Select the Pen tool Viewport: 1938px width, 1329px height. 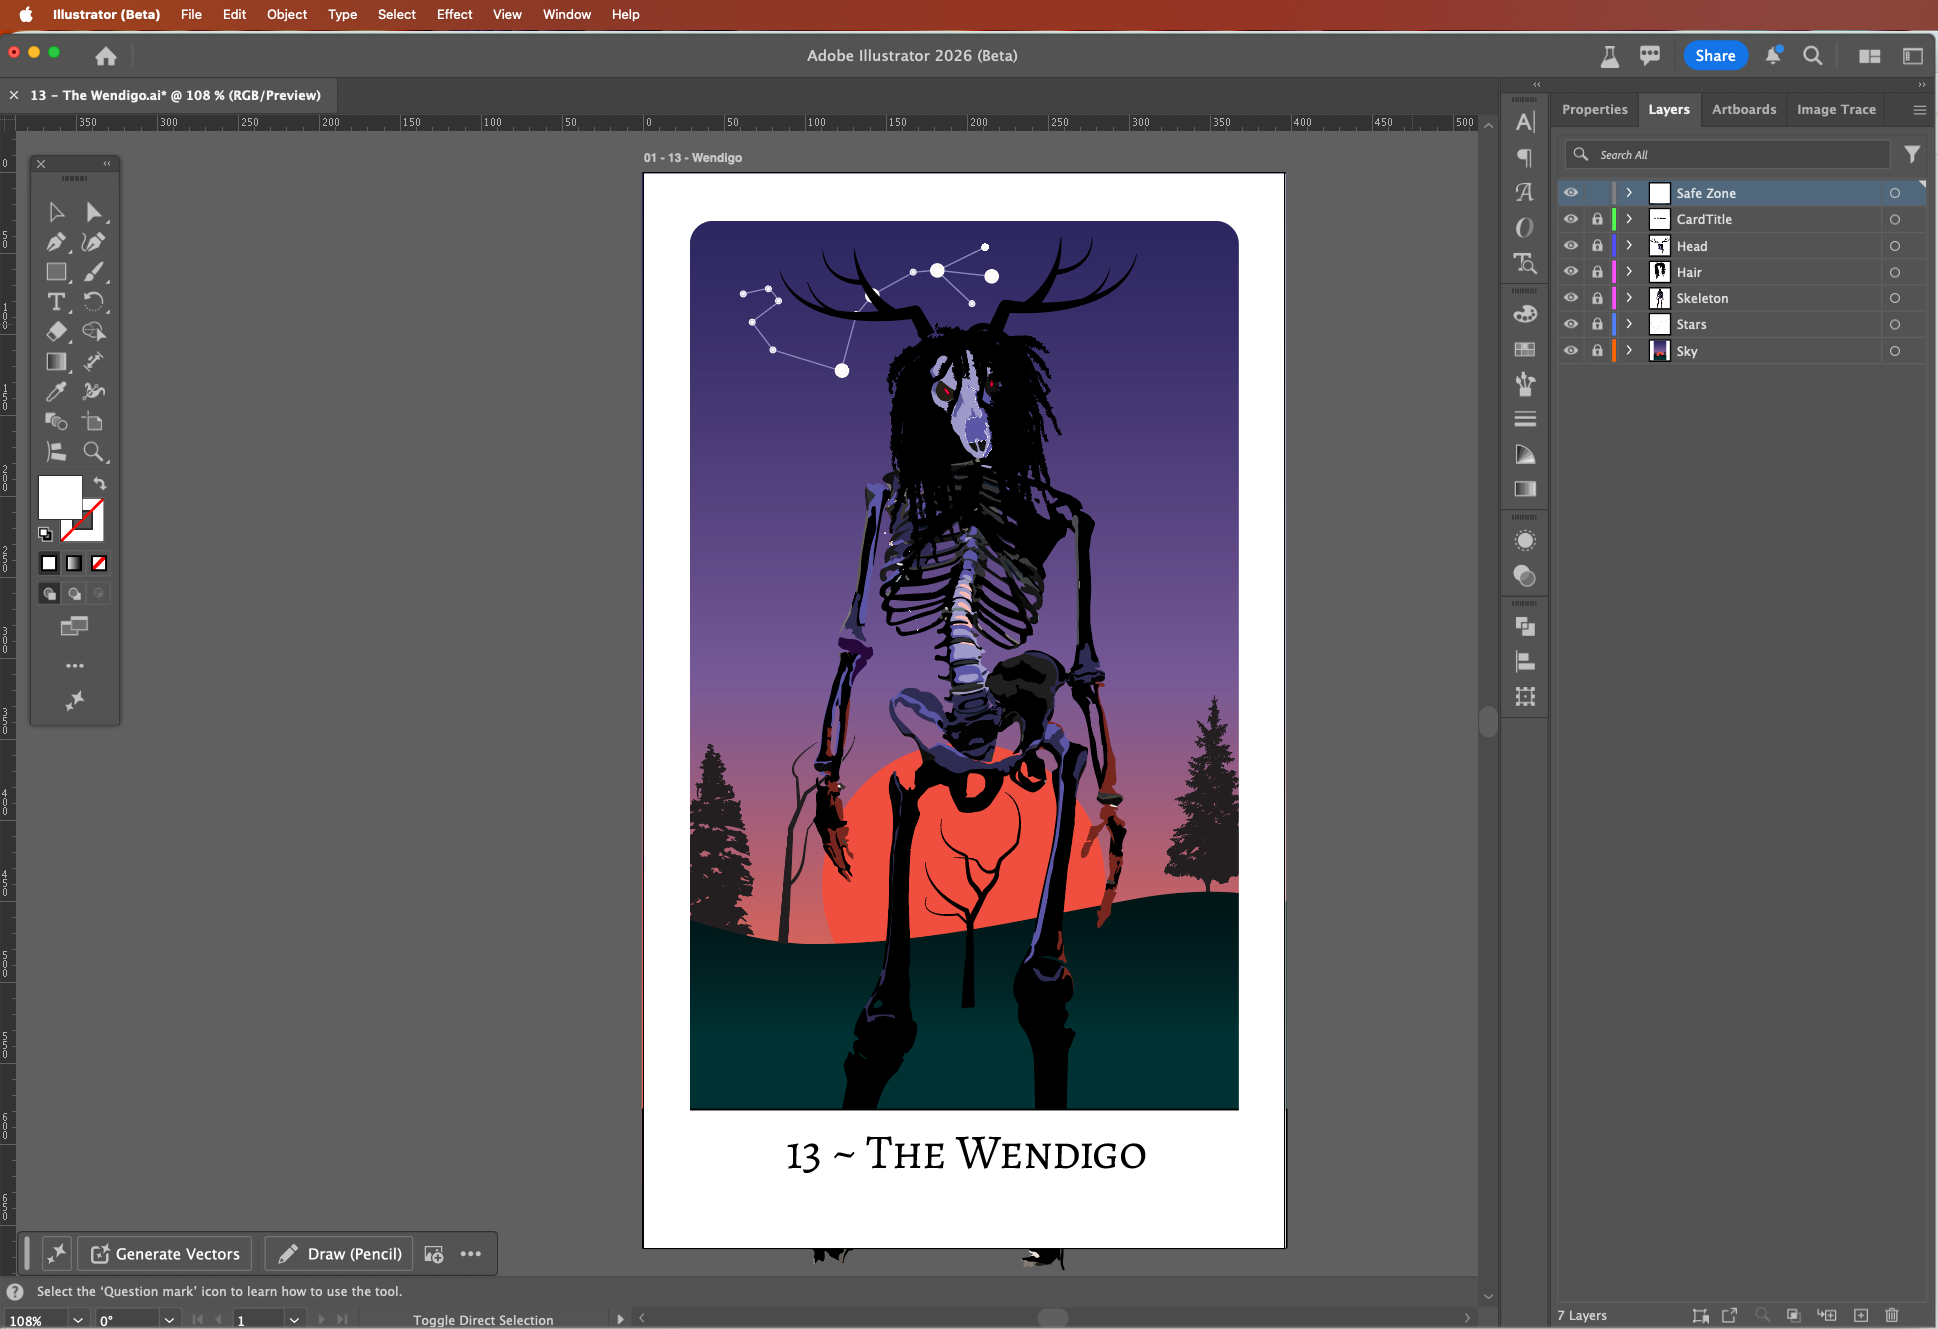pyautogui.click(x=56, y=242)
